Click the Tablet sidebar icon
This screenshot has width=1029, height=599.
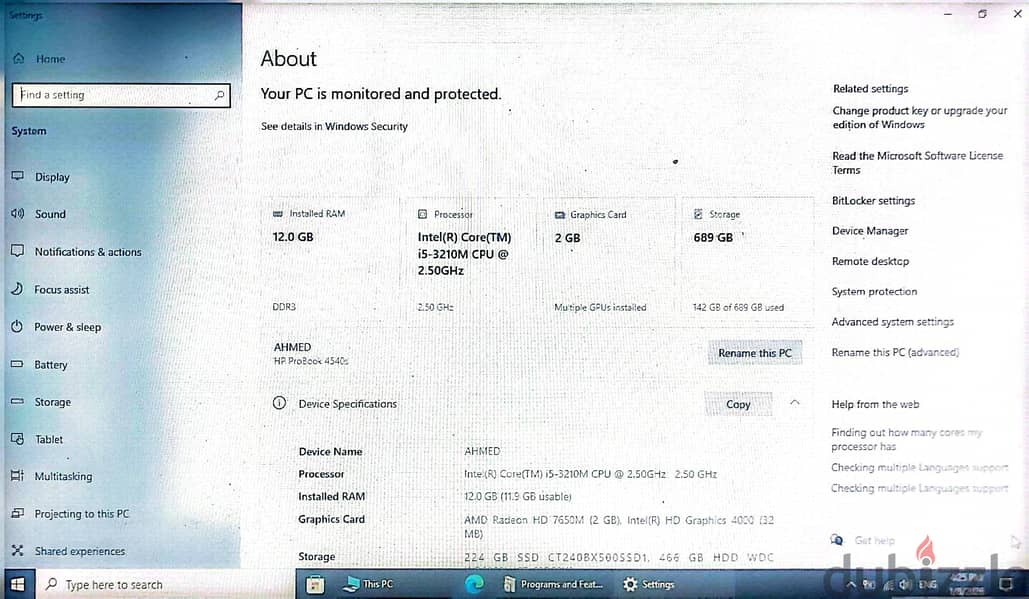18,439
